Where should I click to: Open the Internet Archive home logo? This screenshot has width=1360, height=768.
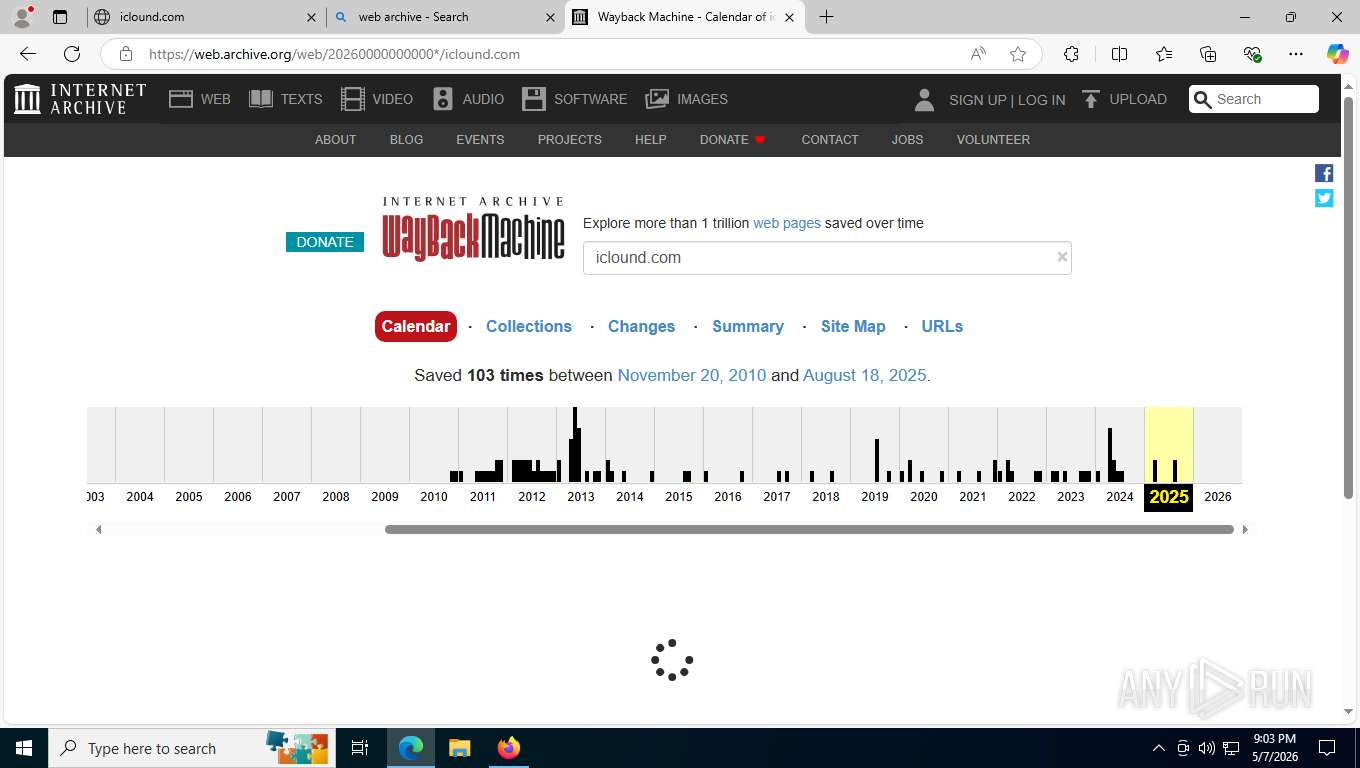tap(80, 99)
